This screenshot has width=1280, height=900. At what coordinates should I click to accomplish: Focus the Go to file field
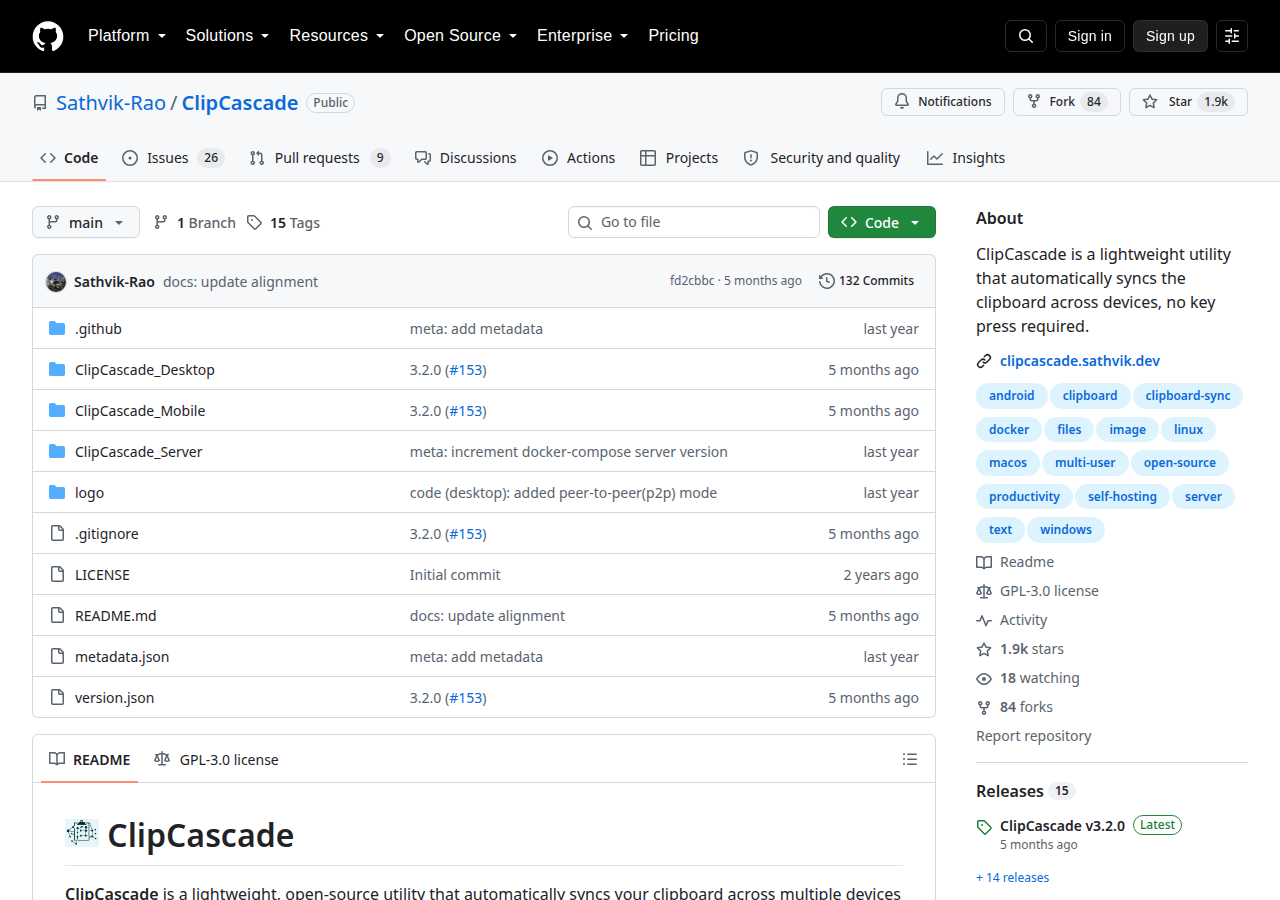694,222
